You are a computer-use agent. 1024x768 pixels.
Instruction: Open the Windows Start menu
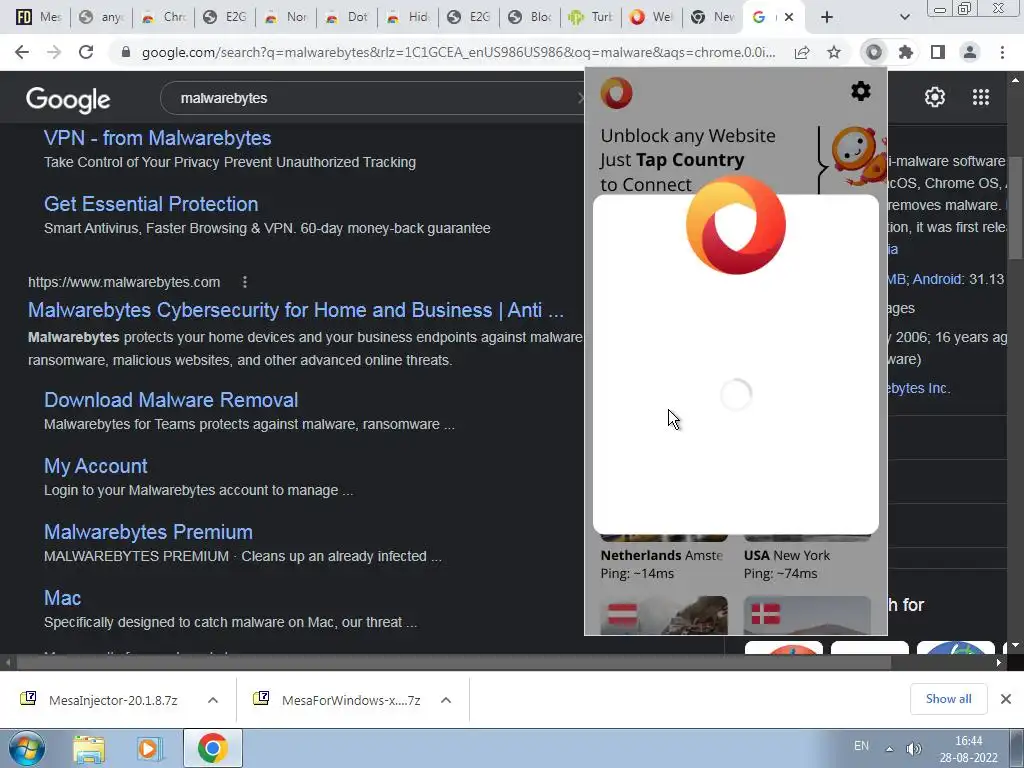(25, 748)
